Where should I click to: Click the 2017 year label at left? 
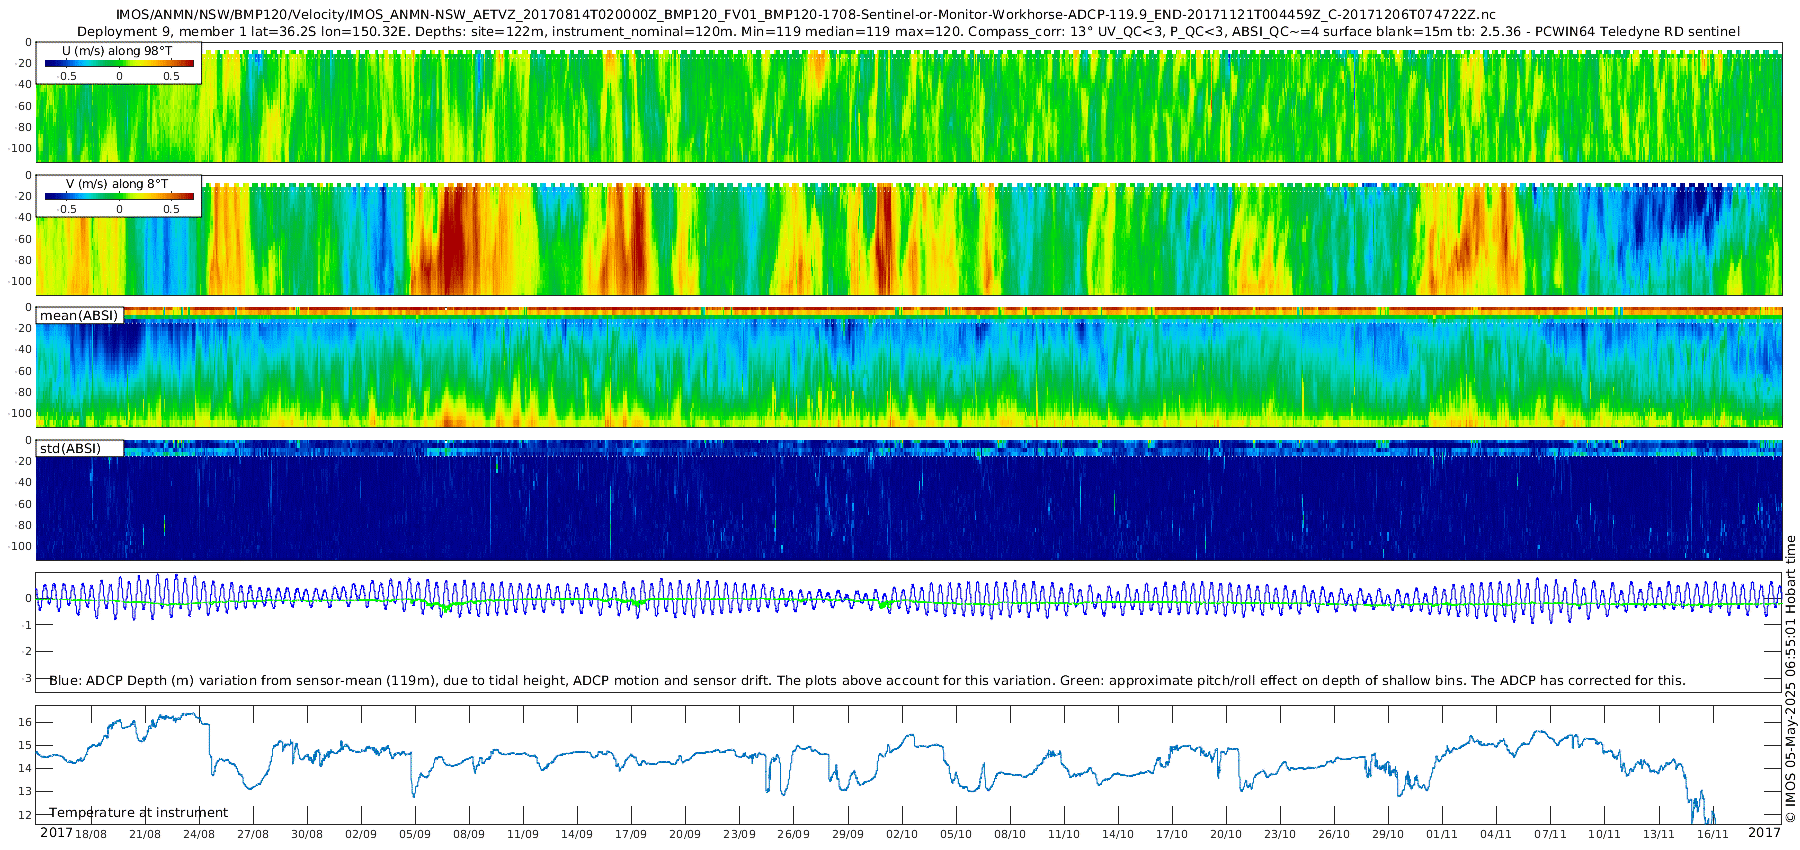[56, 833]
